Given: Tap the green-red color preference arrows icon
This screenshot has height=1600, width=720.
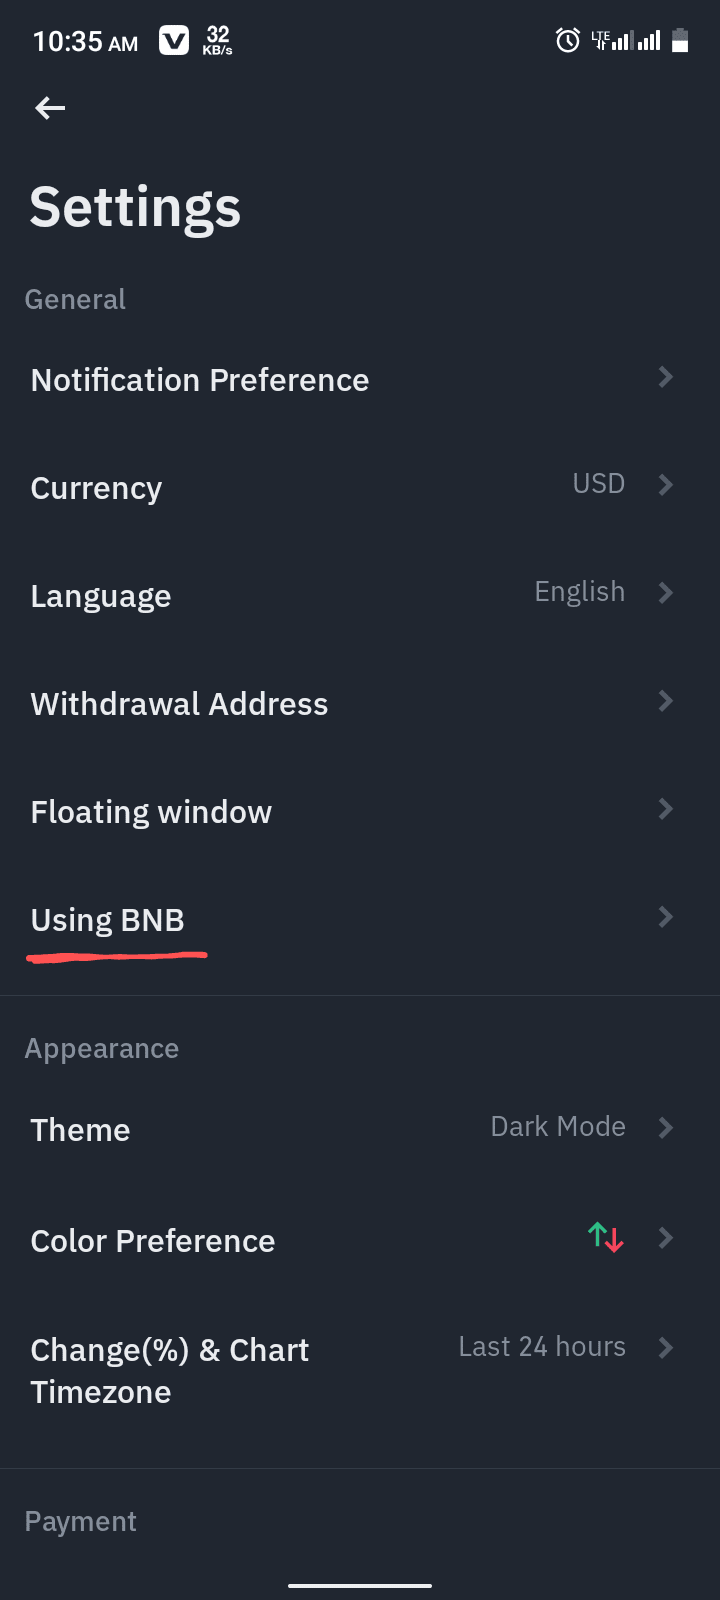Looking at the screenshot, I should pyautogui.click(x=606, y=1238).
